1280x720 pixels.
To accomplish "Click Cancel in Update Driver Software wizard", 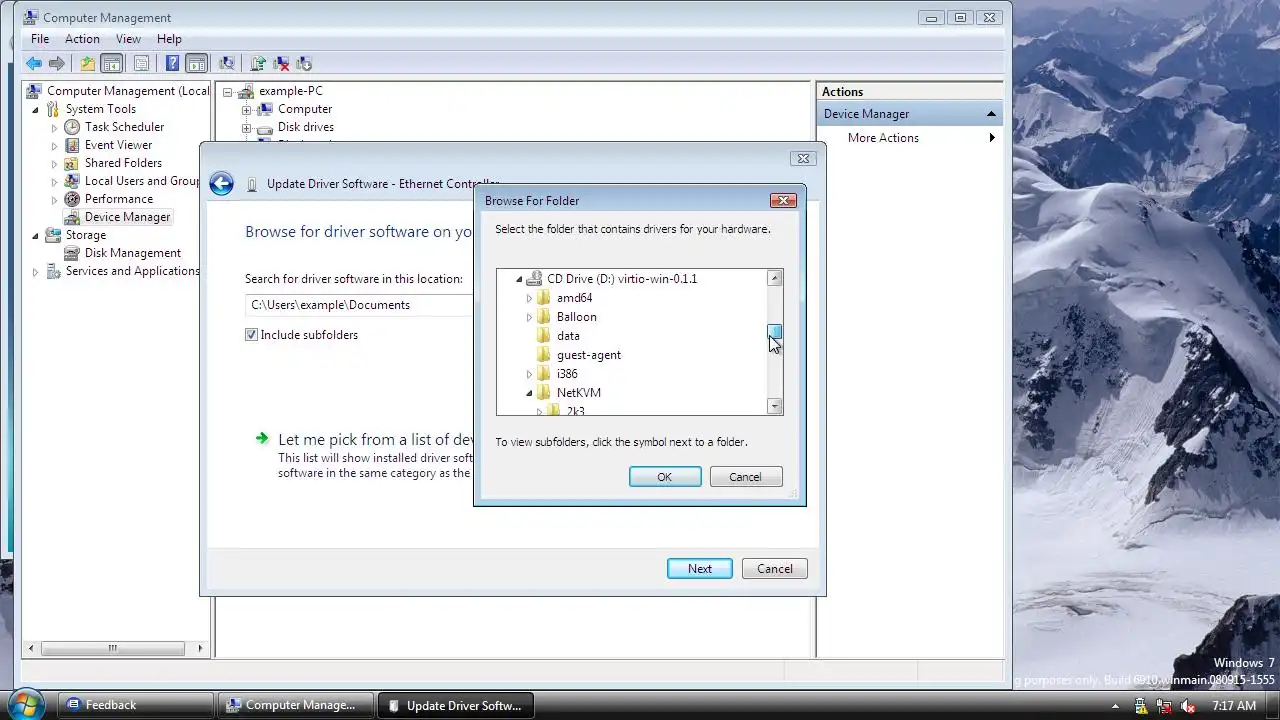I will pyautogui.click(x=775, y=569).
